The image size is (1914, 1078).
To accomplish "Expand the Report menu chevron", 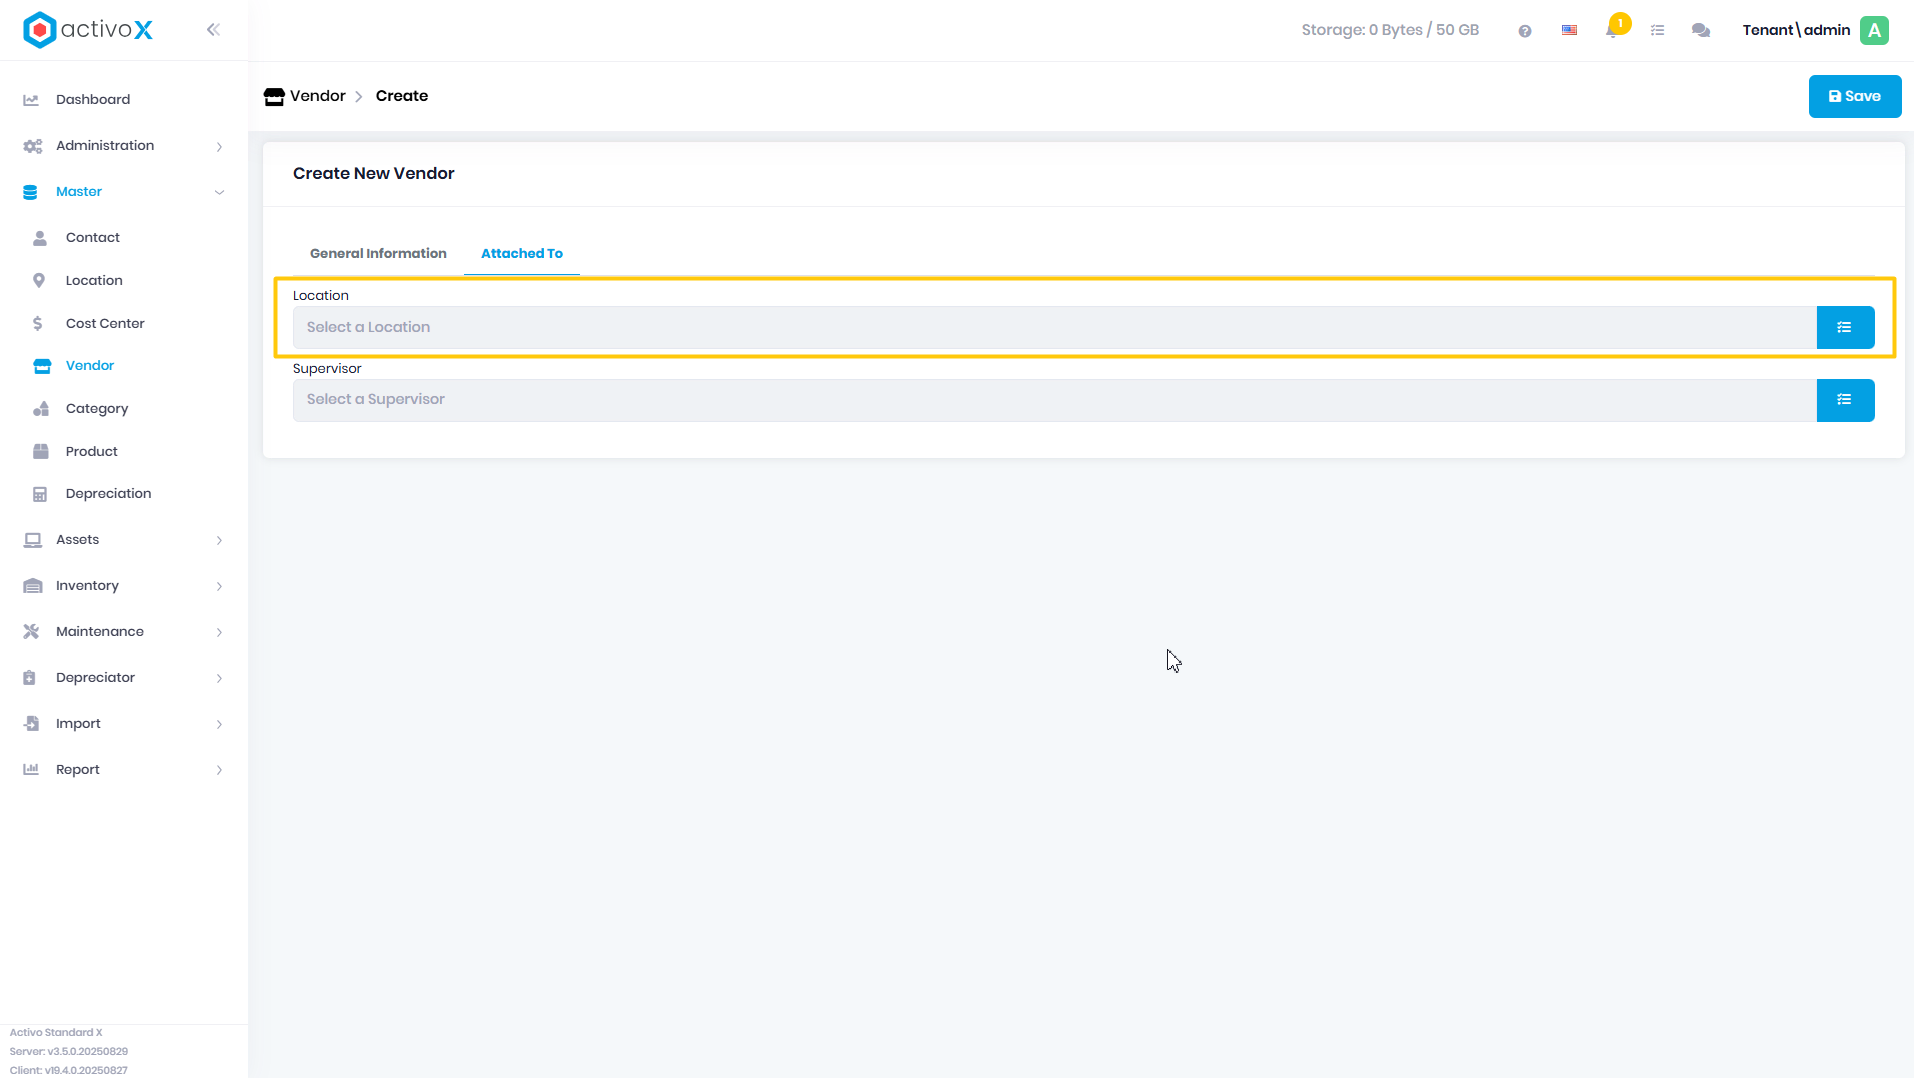I will click(219, 771).
